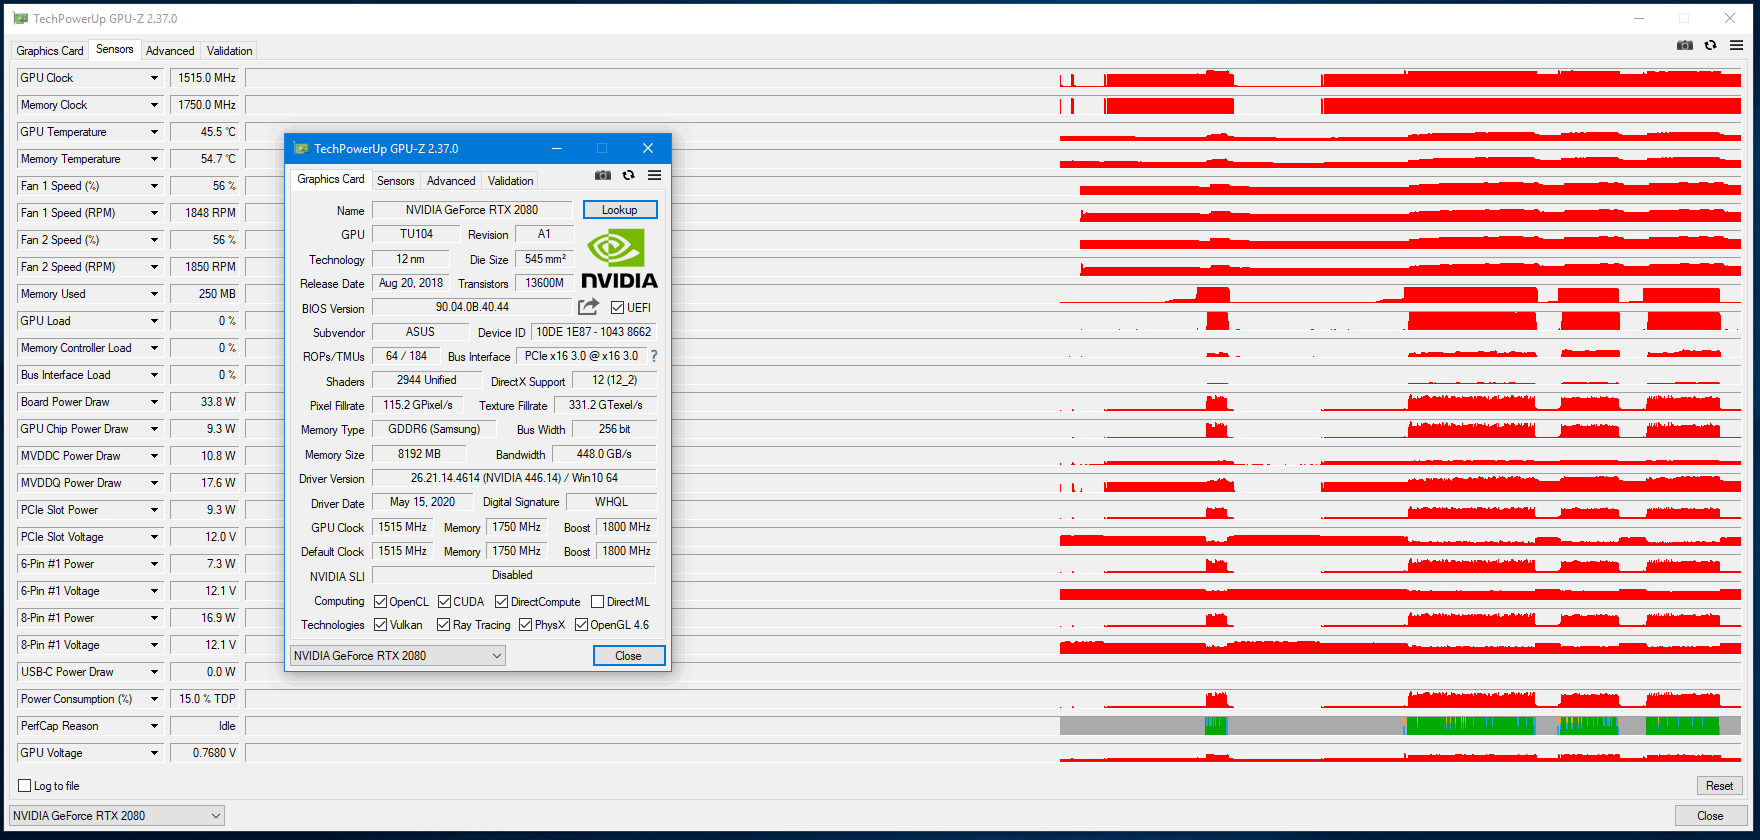Open PerfCap Reason dropdown

[x=154, y=726]
